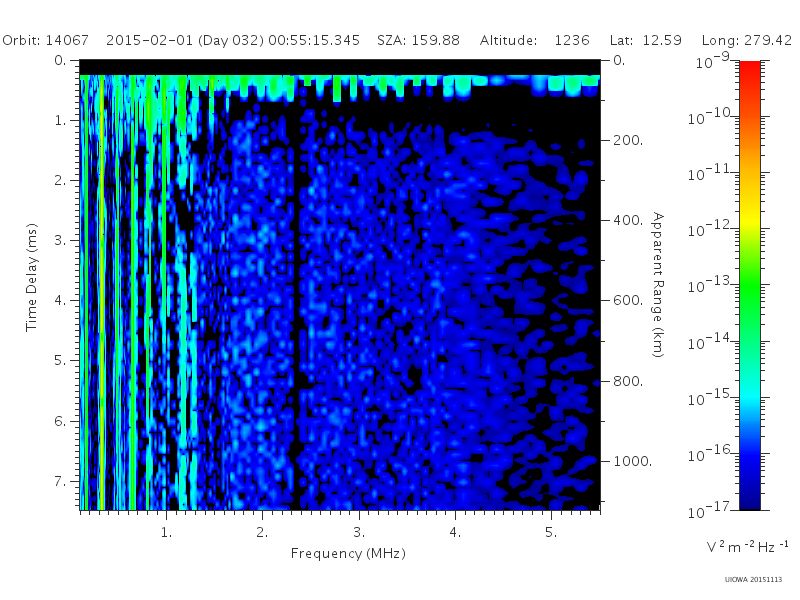Click the 'Altitude:' label in header
The height and width of the screenshot is (600, 800).
click(508, 40)
